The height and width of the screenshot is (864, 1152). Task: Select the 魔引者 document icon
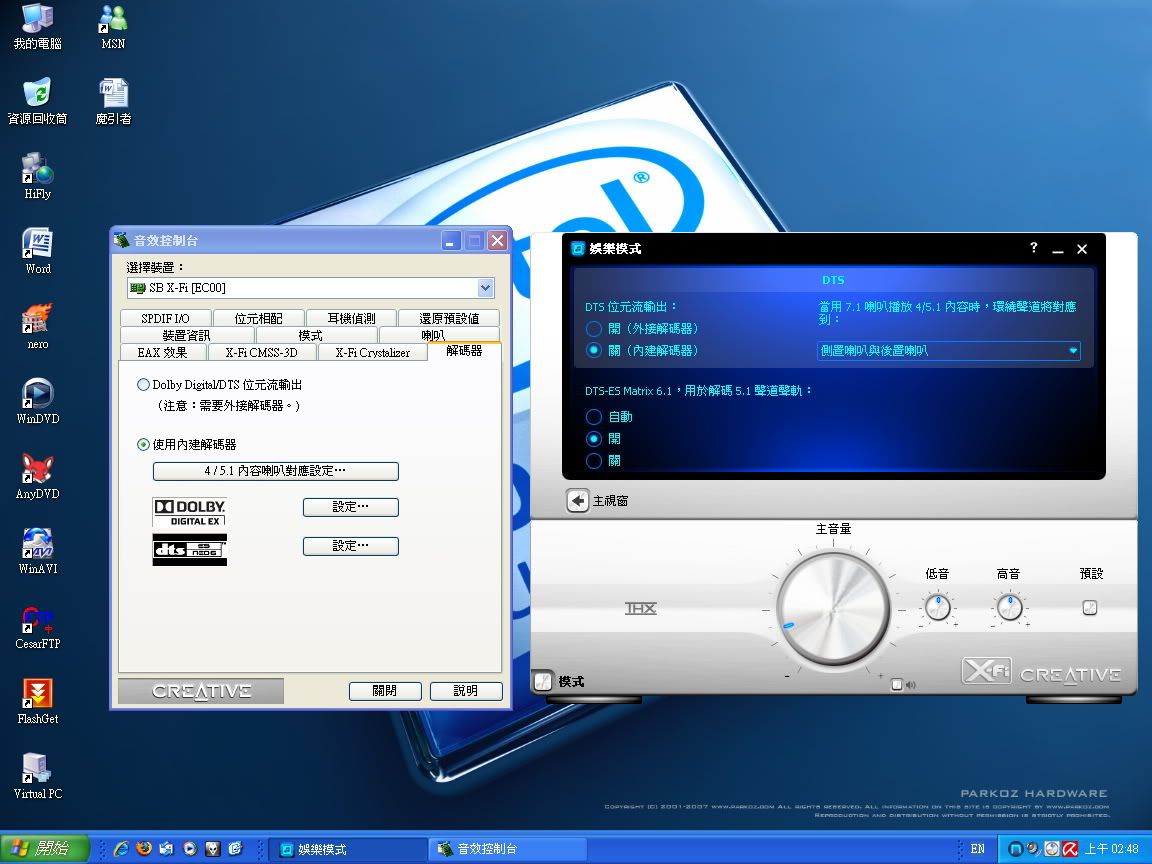pos(113,101)
